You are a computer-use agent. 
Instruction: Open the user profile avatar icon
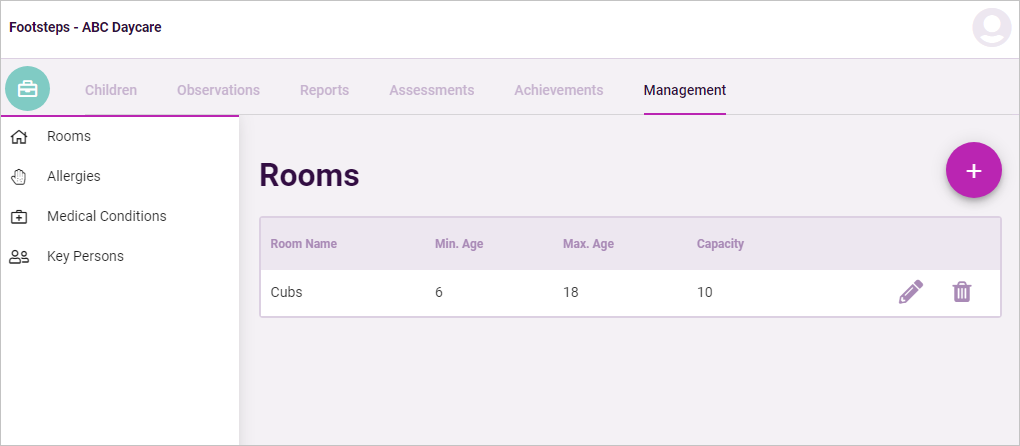pyautogui.click(x=992, y=27)
